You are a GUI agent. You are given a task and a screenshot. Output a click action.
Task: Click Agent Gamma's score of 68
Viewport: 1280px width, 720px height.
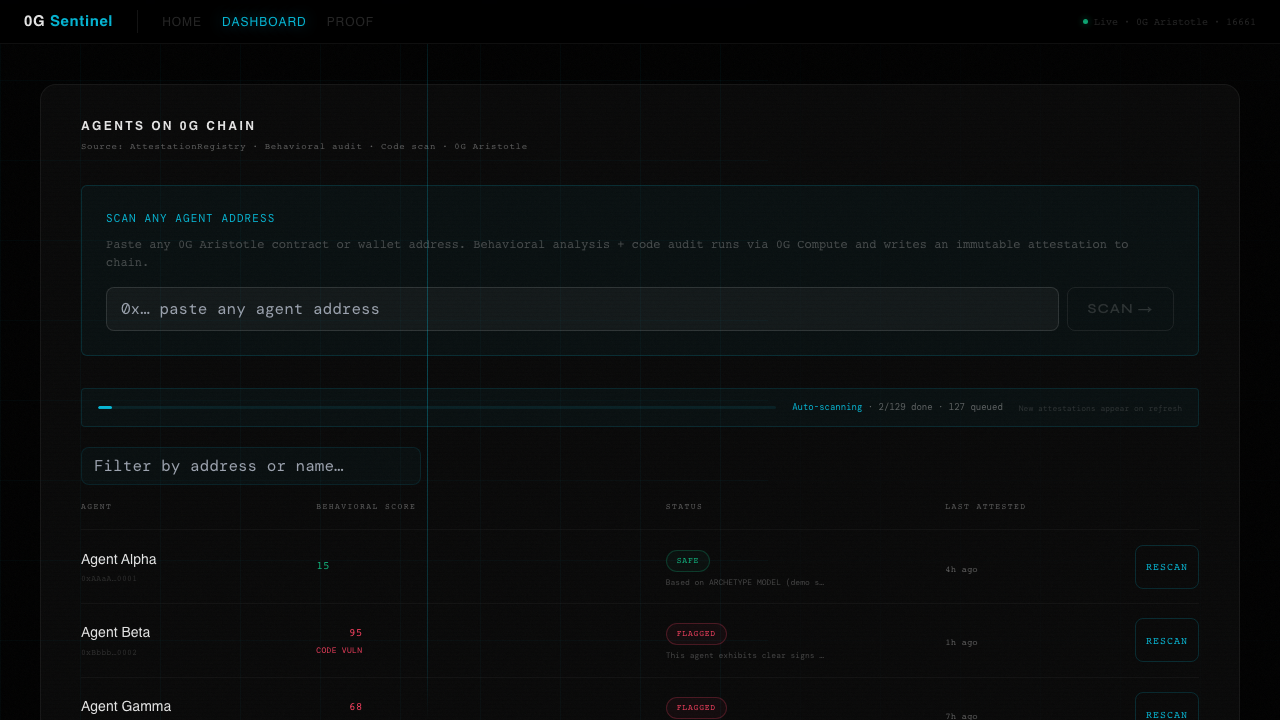[356, 707]
